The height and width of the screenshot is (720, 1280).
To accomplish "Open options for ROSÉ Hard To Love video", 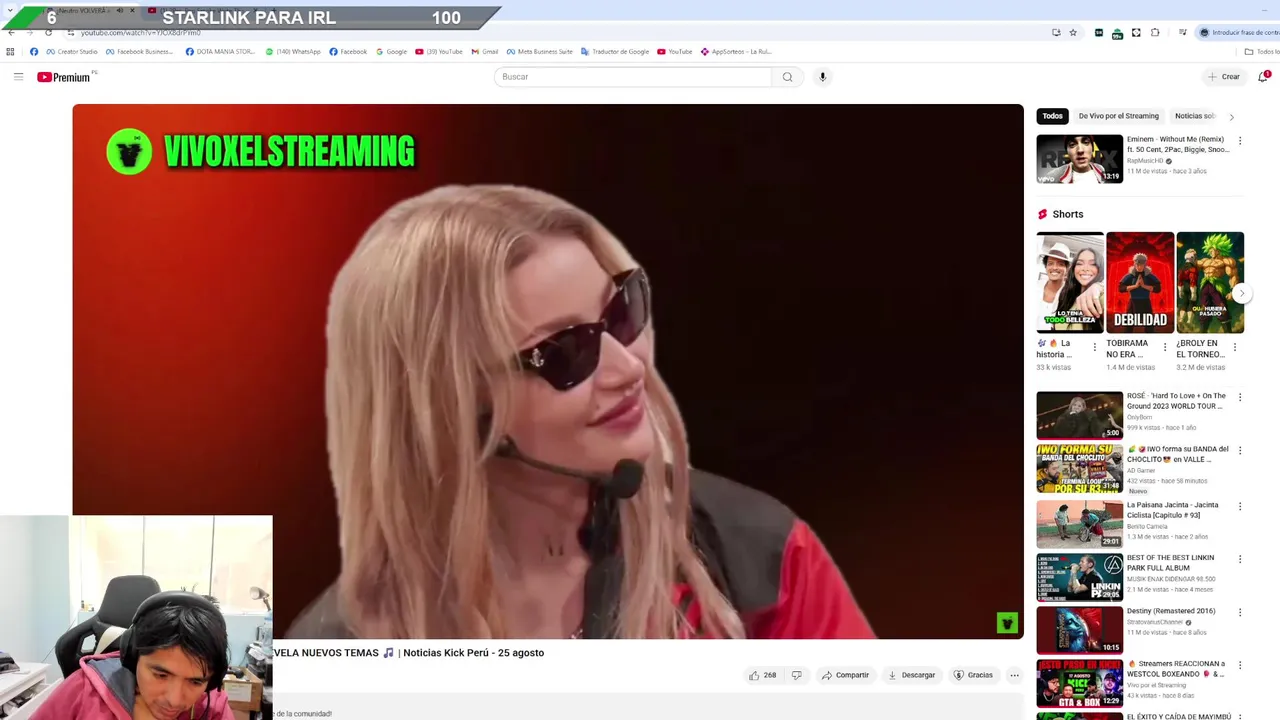I will pos(1240,397).
